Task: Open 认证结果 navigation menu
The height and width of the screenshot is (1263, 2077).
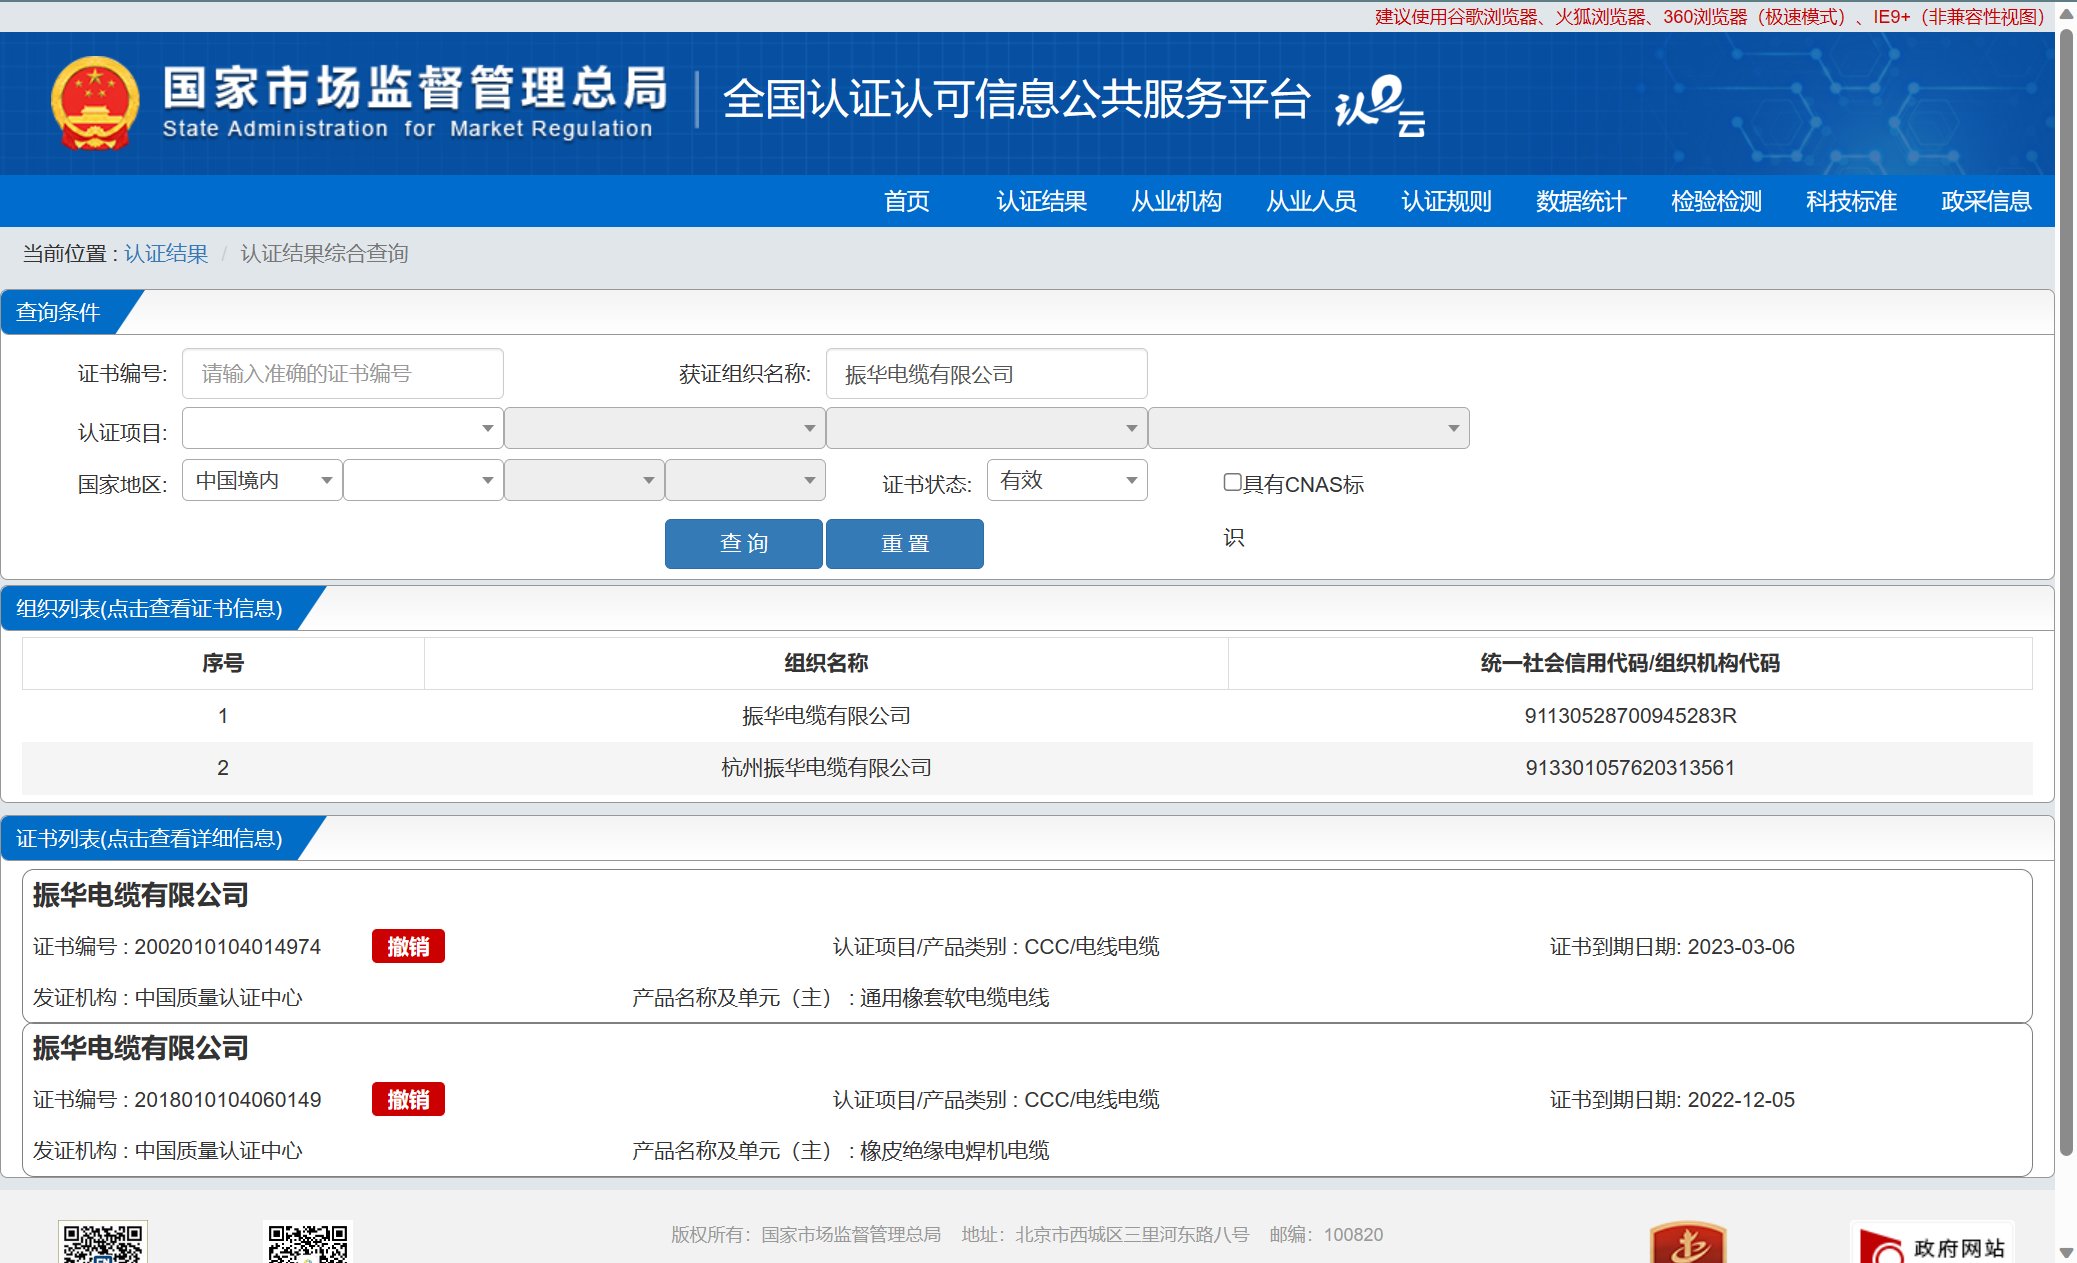Action: tap(1041, 201)
